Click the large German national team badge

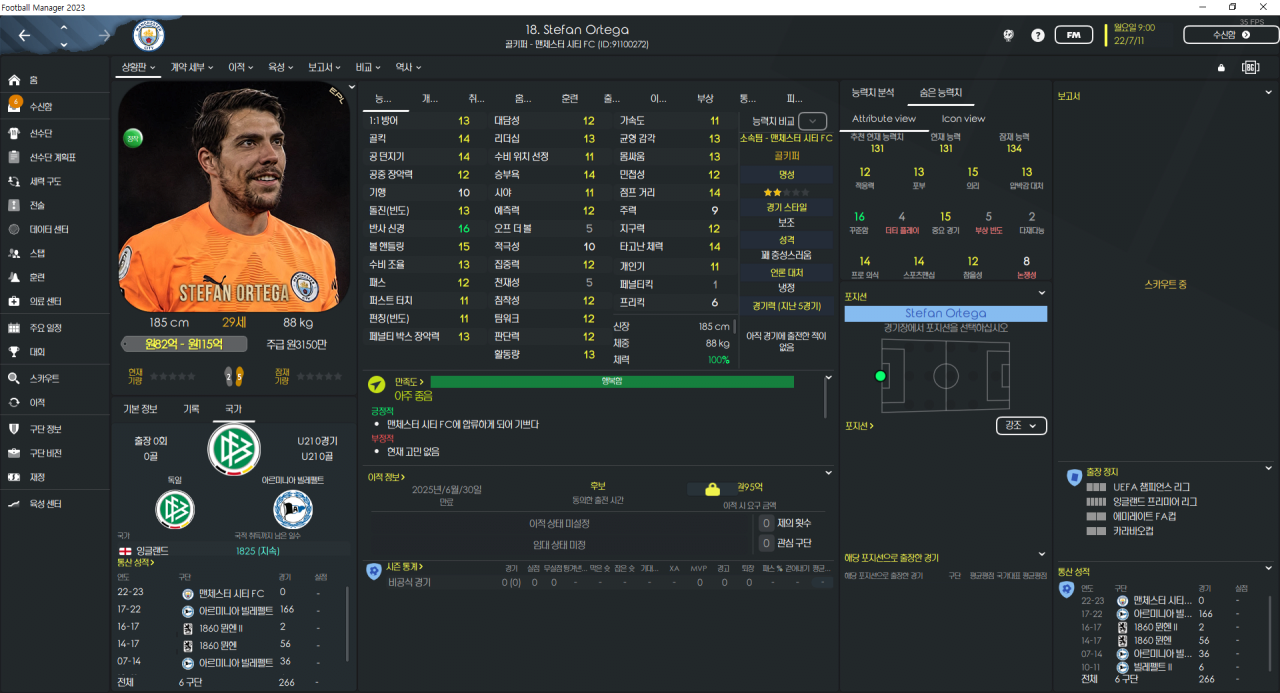click(234, 449)
